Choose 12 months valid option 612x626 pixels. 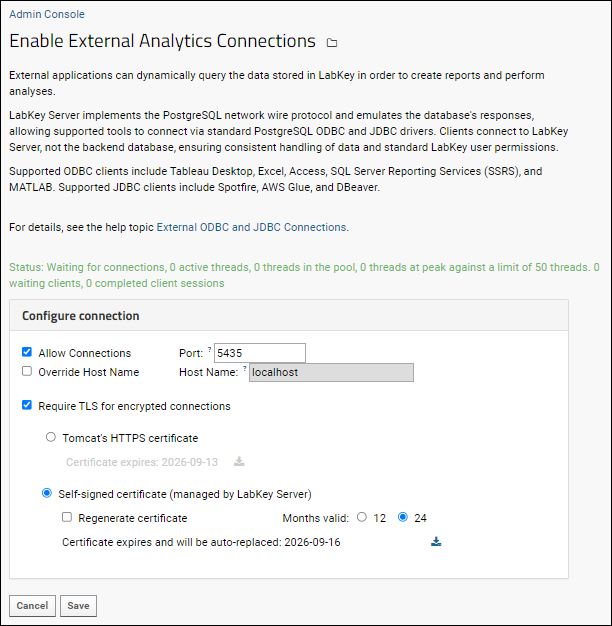(362, 517)
